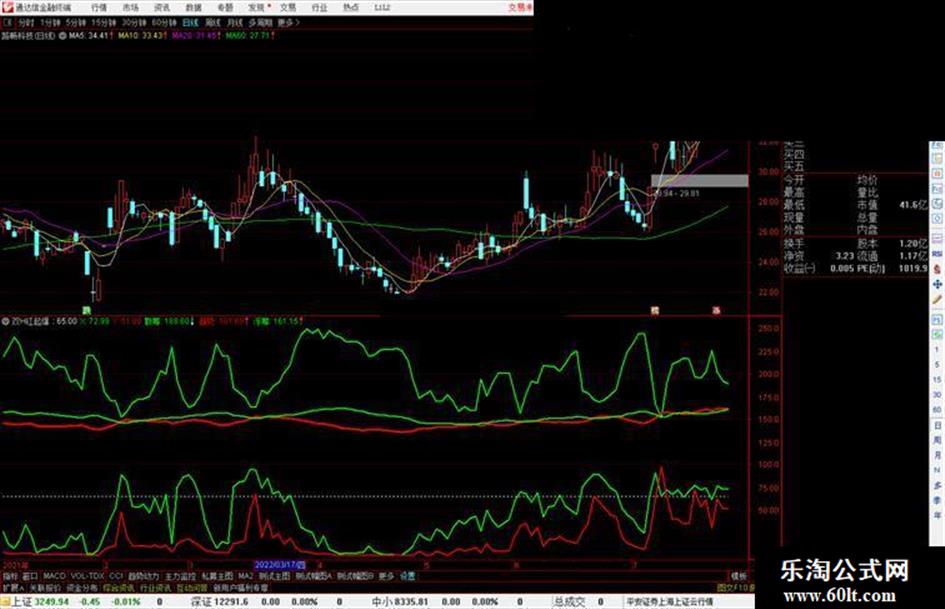
Task: Click the indicator settings icon in the sub-chart header
Action: [7, 321]
